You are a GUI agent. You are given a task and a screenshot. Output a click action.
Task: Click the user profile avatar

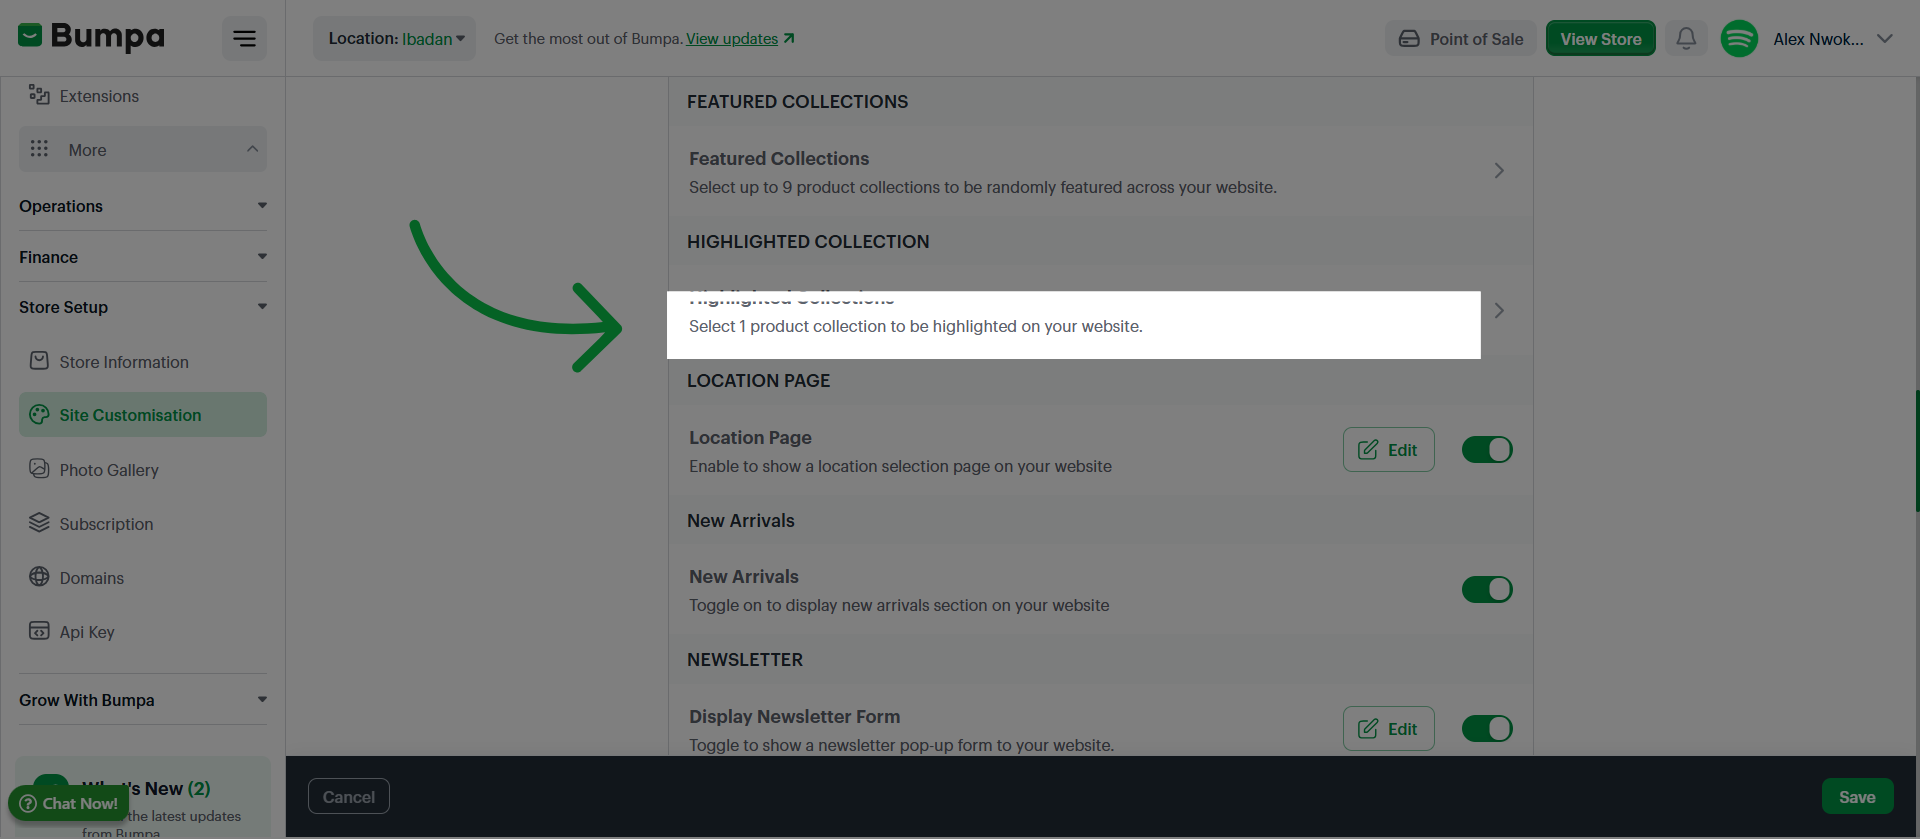pos(1739,39)
